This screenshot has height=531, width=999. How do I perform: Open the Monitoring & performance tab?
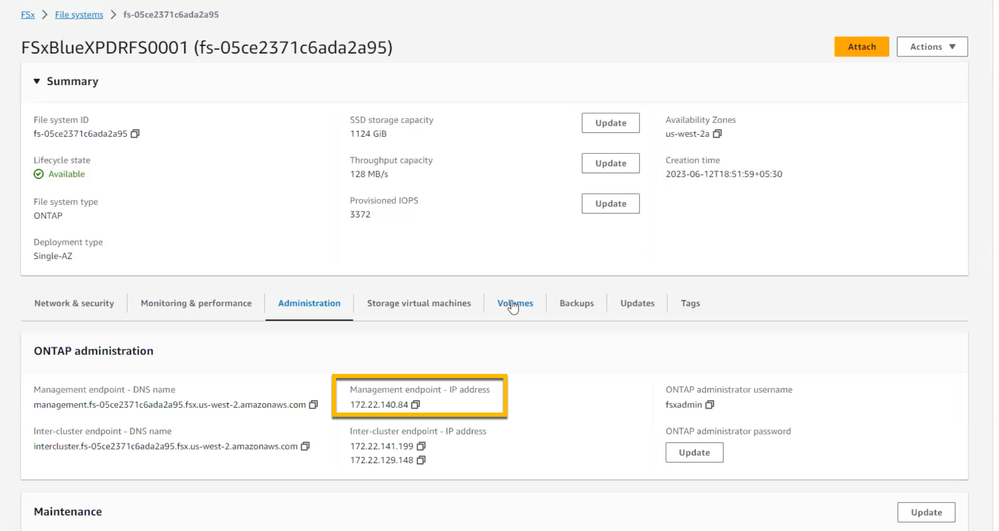(x=196, y=303)
